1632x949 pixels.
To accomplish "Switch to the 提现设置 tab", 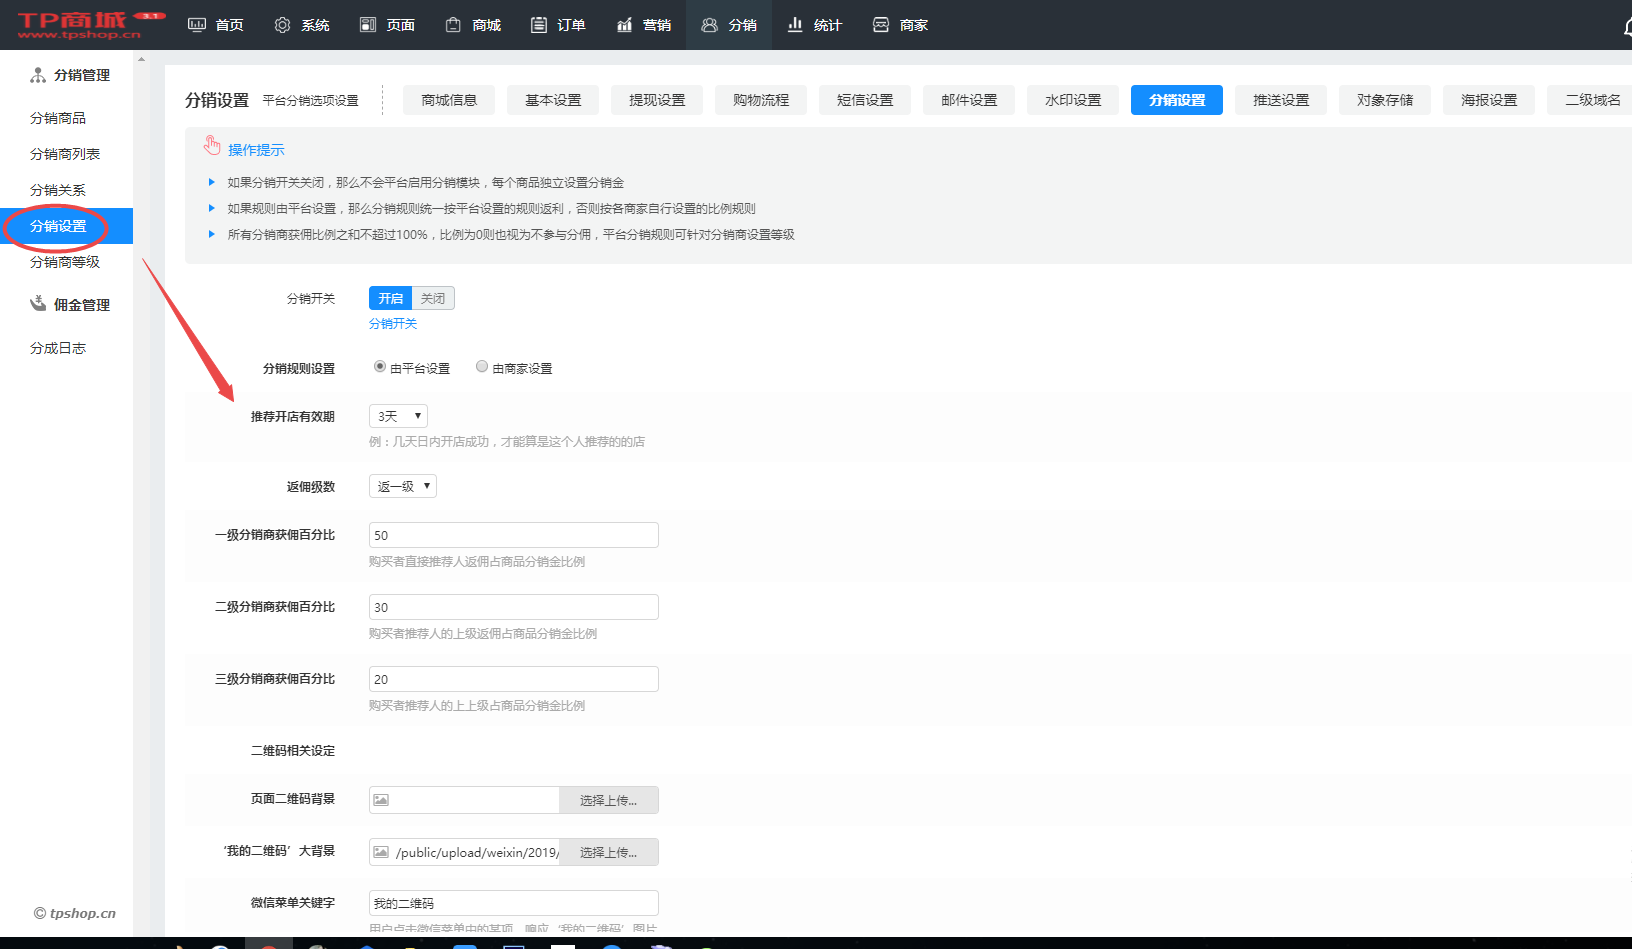I will click(657, 100).
